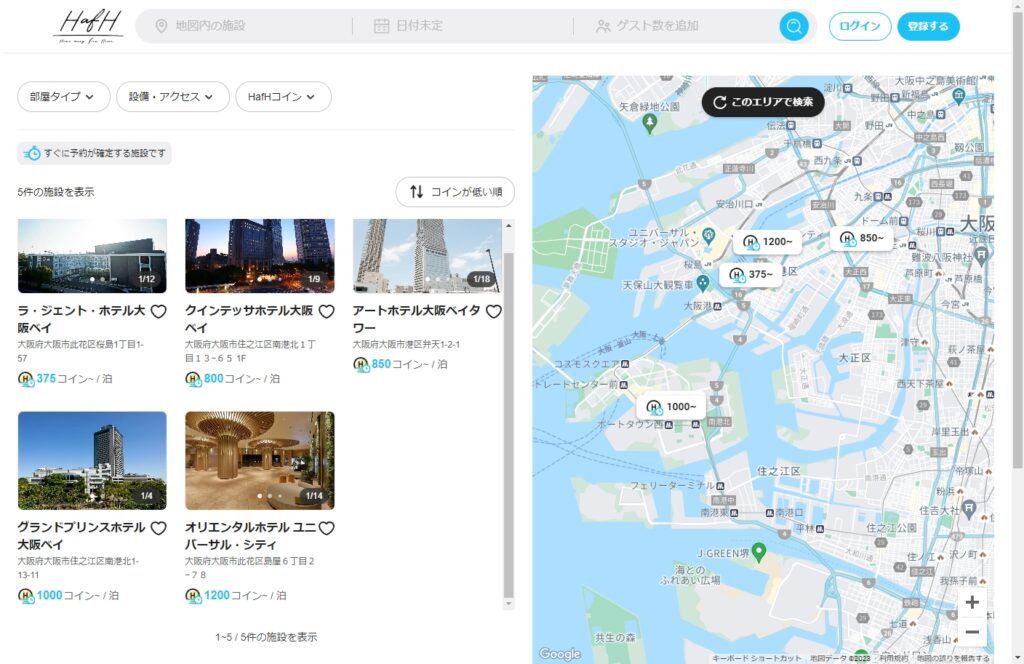This screenshot has width=1024, height=664.
Task: Click the listing scrollbar down arrow
Action: [509, 604]
